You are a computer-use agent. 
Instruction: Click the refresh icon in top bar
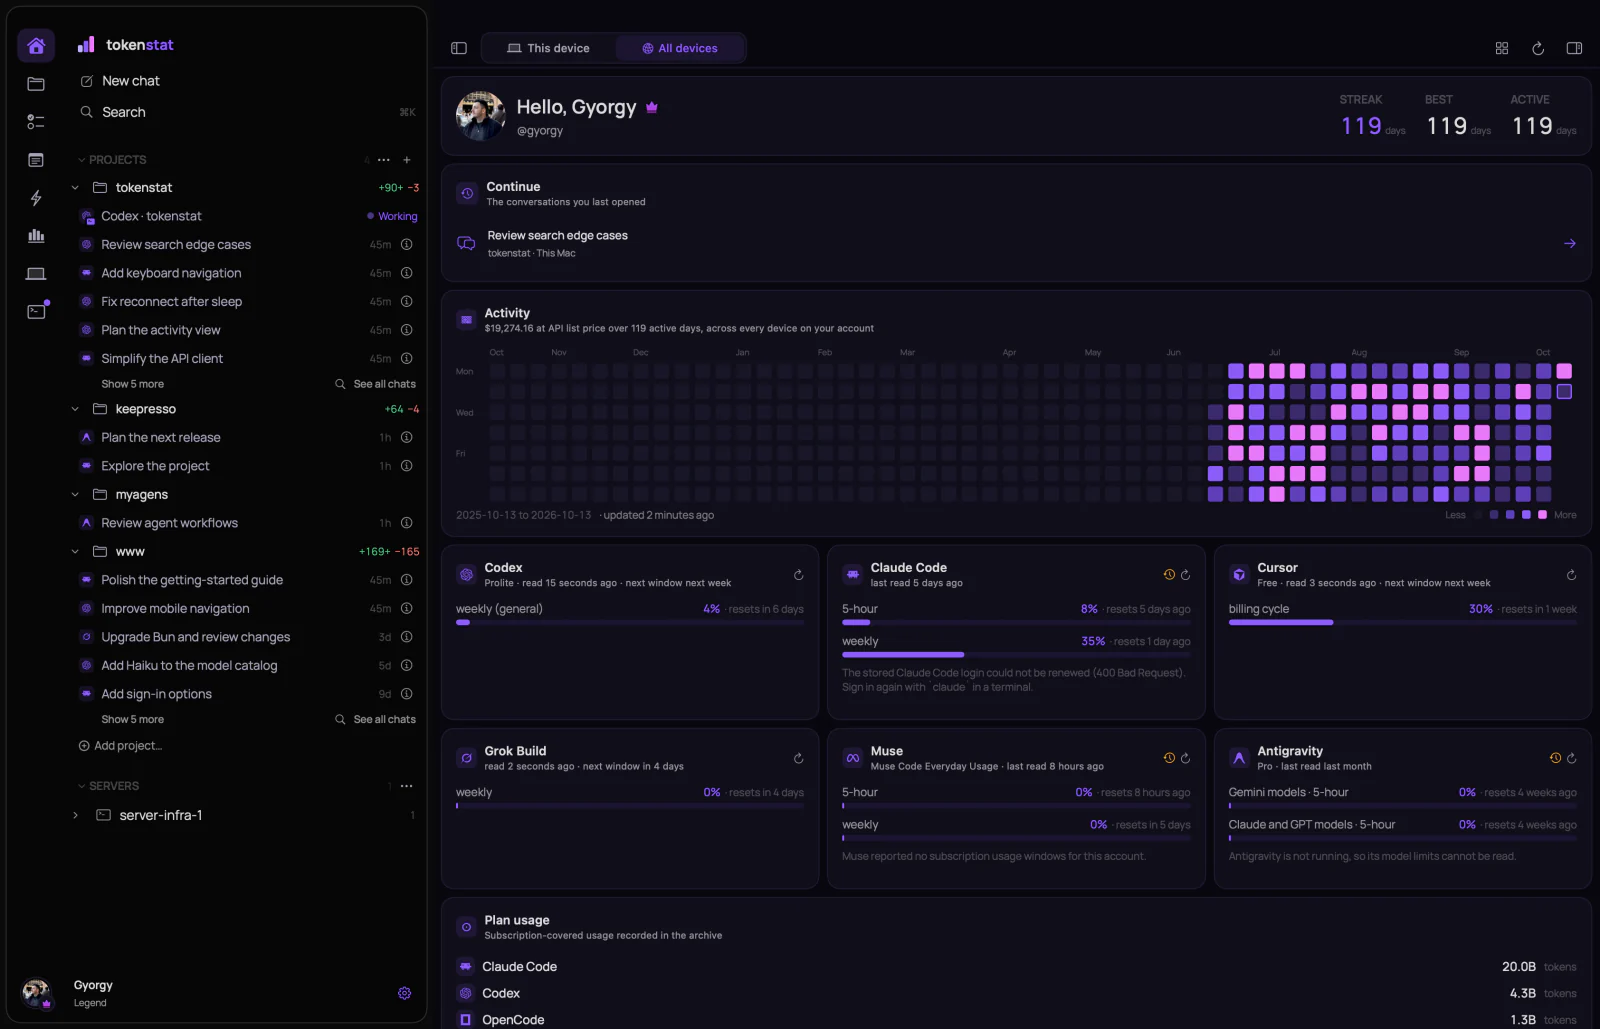1538,48
